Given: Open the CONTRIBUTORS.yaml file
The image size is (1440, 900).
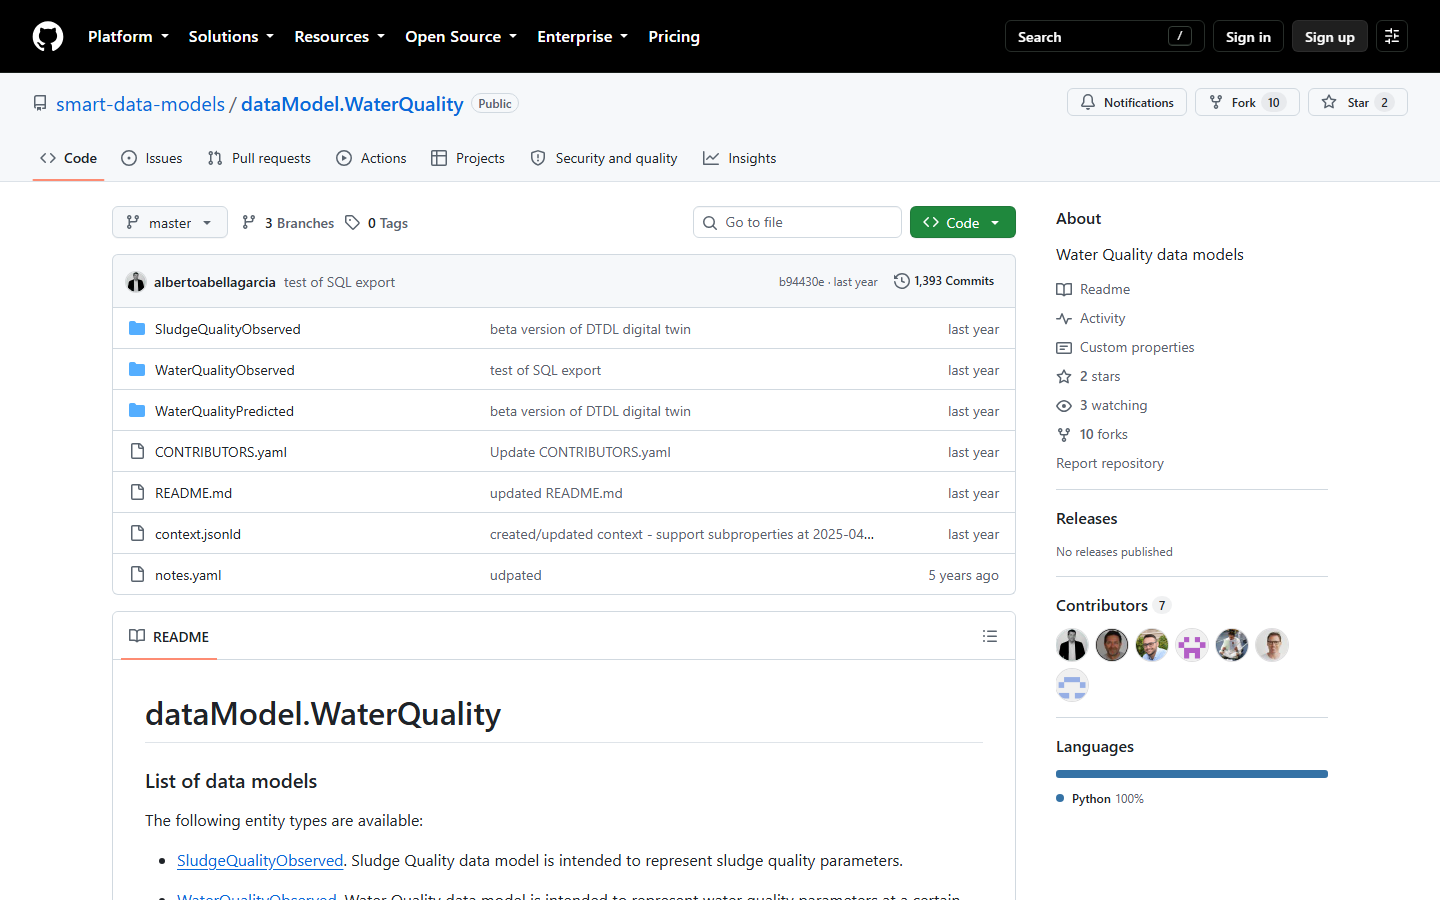Looking at the screenshot, I should tap(221, 452).
